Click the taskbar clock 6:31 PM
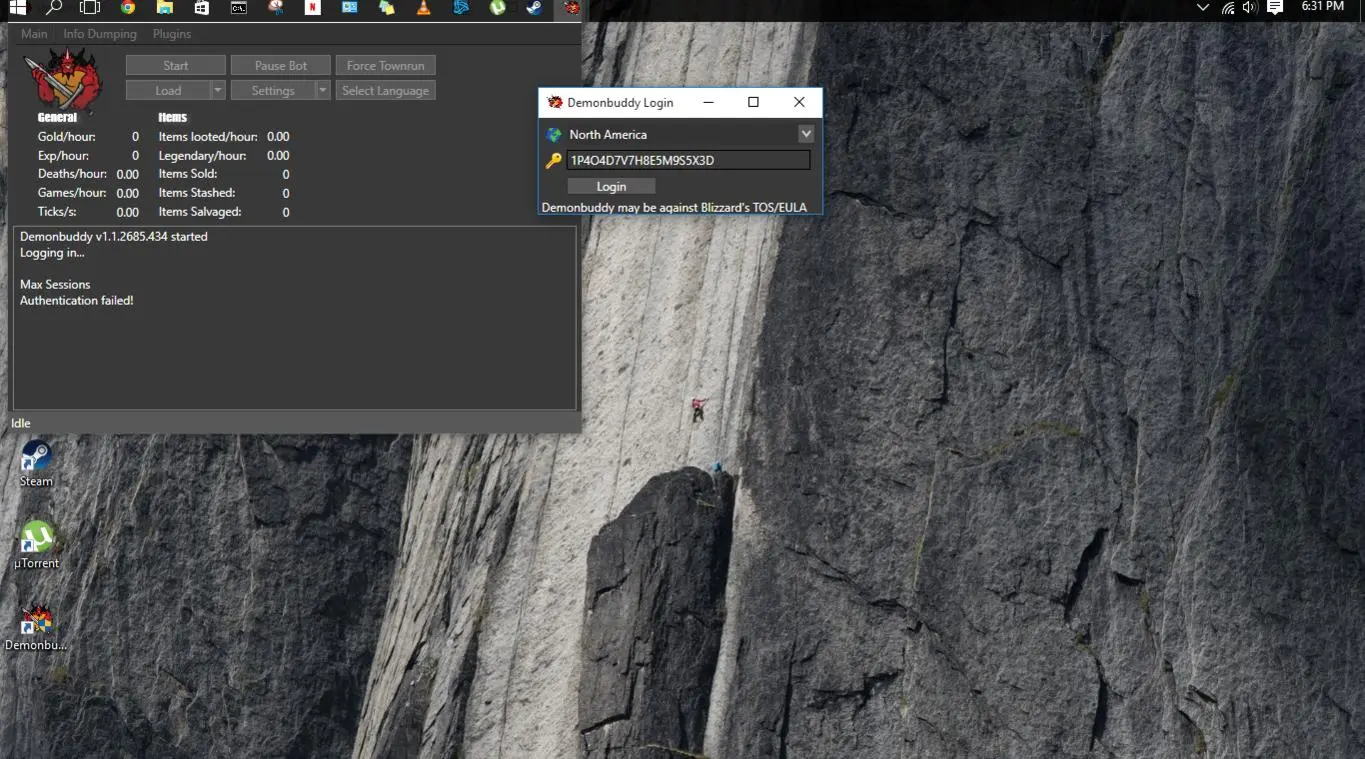The width and height of the screenshot is (1365, 759). coord(1322,6)
